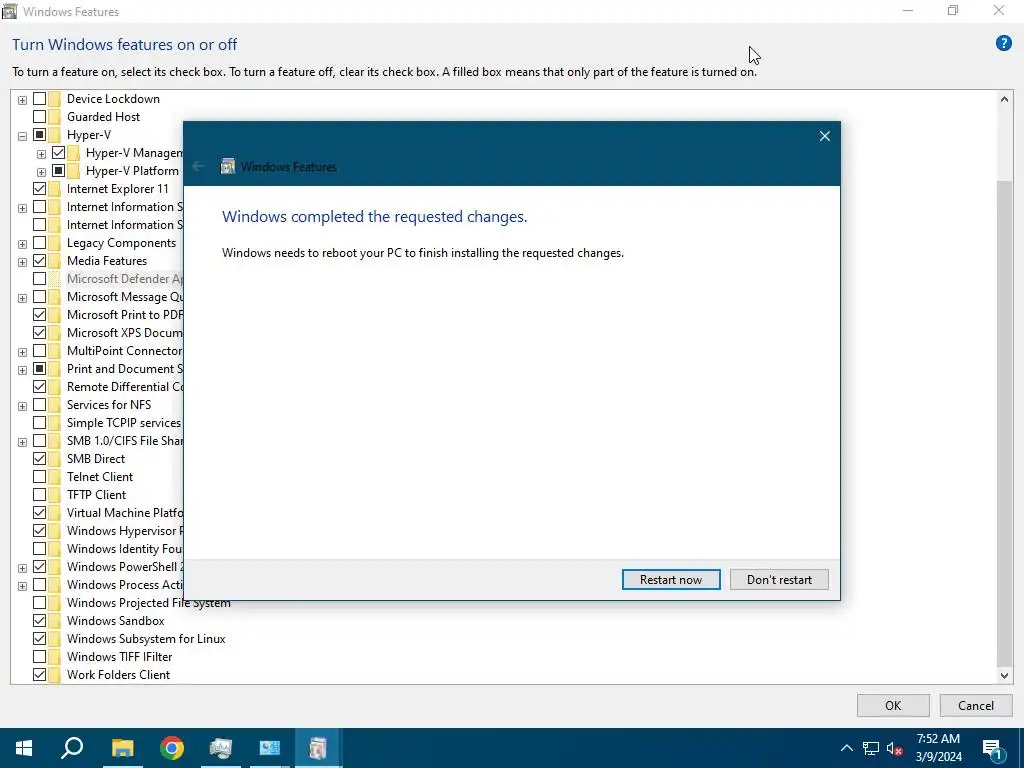1024x768 pixels.
Task: Expand Microsoft Message Queue node
Action: pos(22,298)
